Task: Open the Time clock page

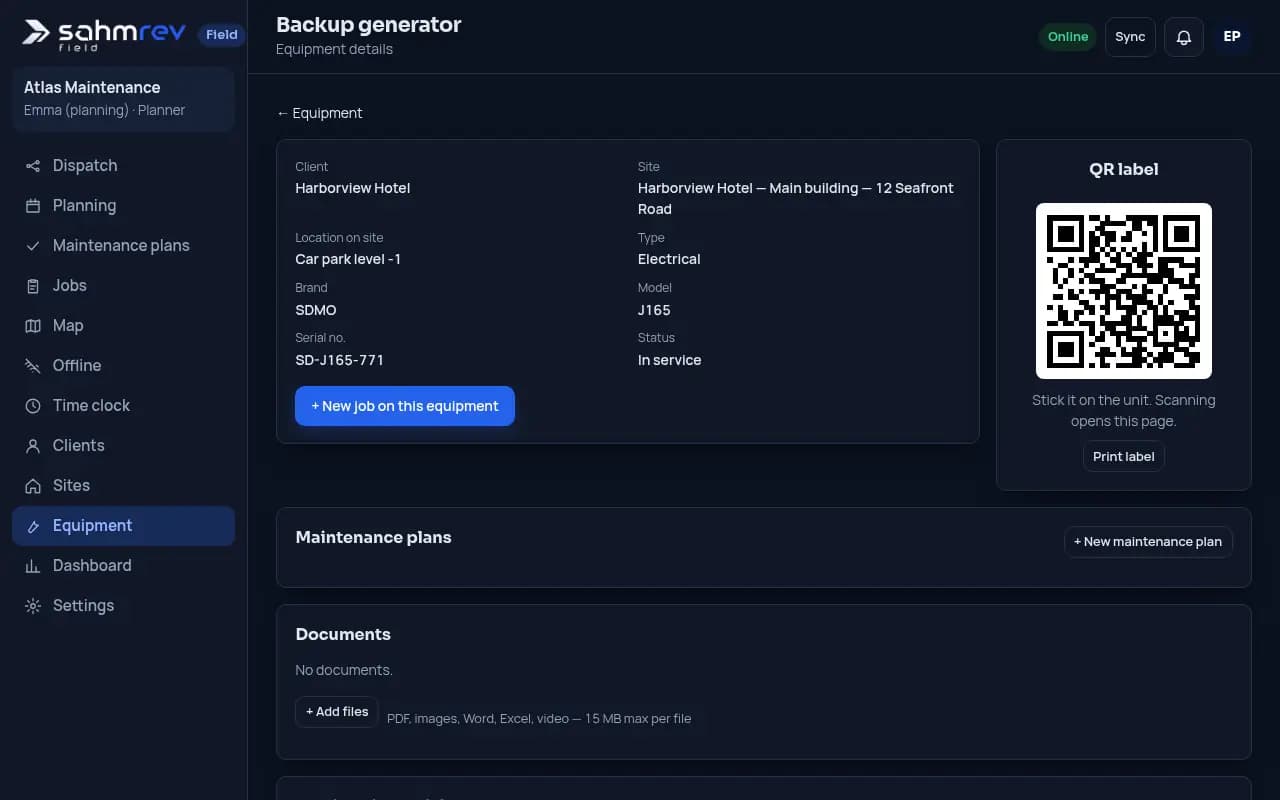Action: (x=124, y=406)
